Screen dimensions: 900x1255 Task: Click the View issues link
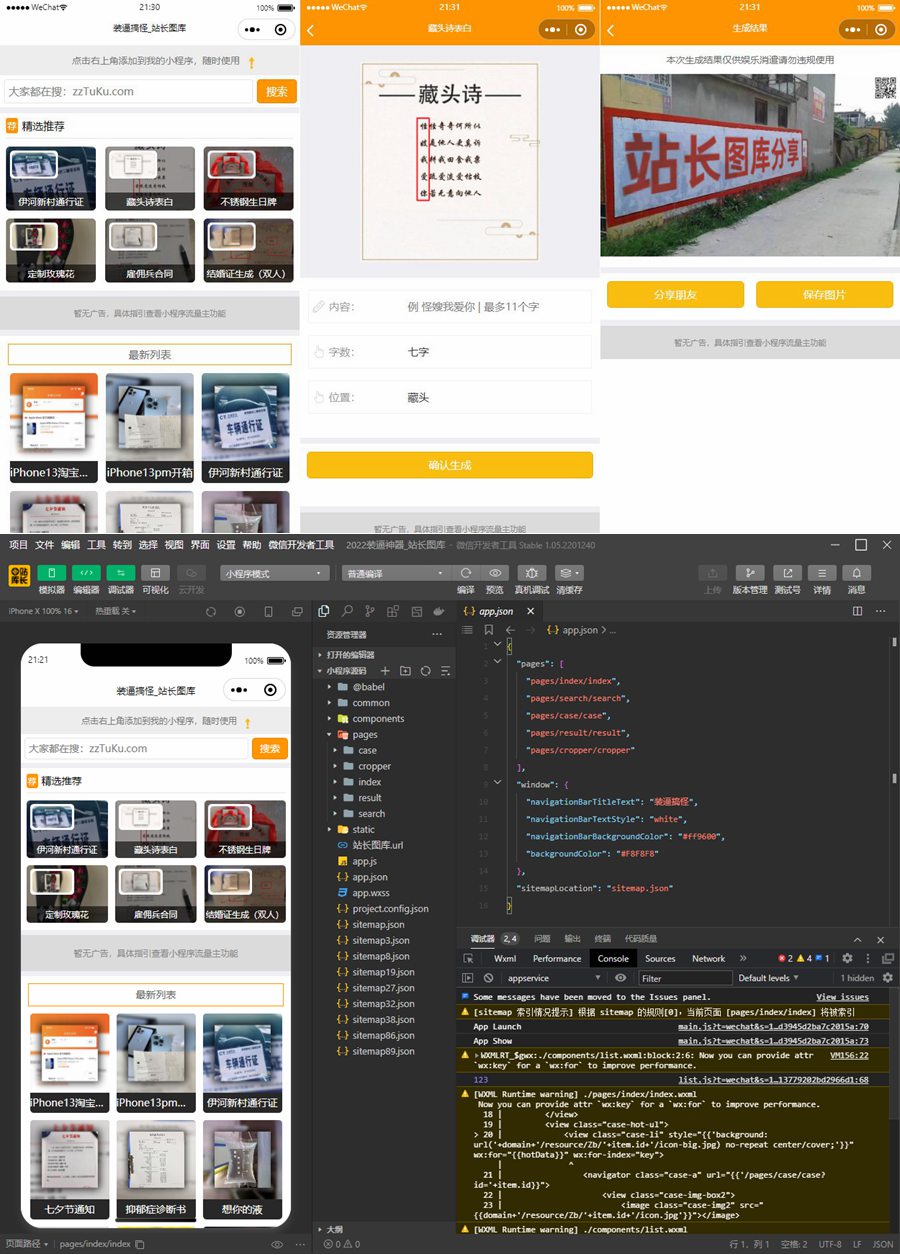(842, 997)
